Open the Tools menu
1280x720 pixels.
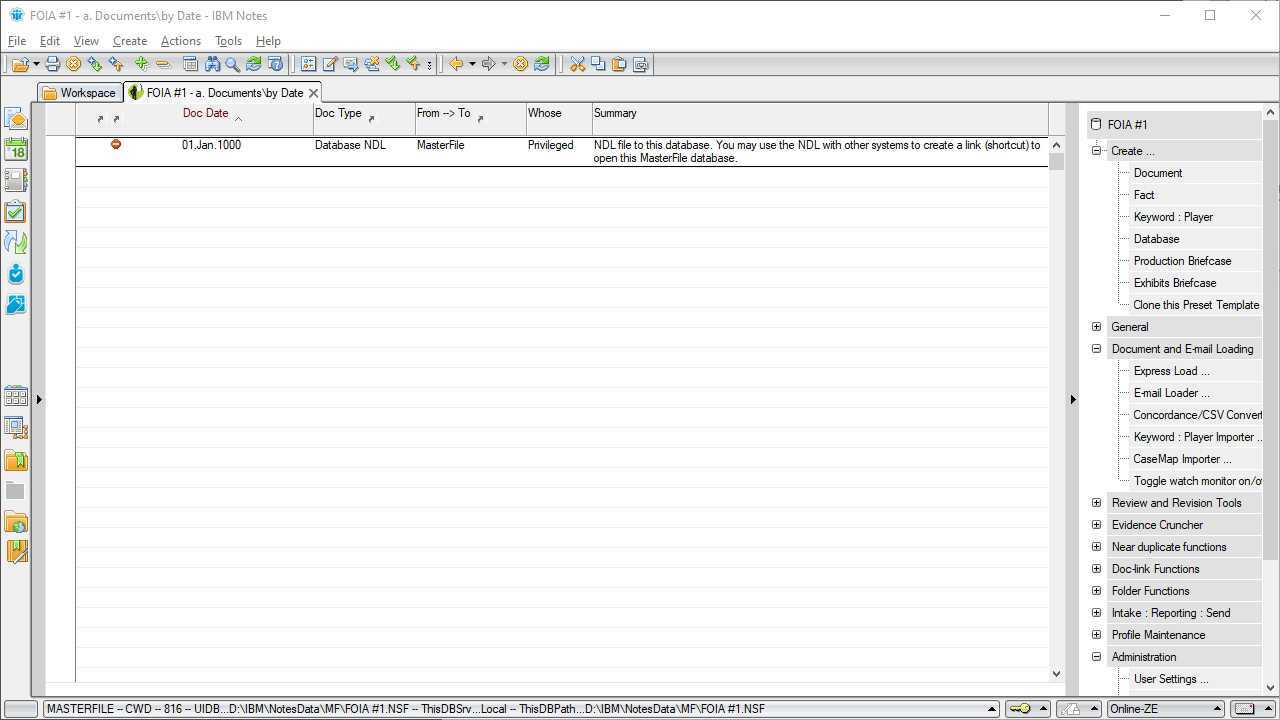click(228, 41)
